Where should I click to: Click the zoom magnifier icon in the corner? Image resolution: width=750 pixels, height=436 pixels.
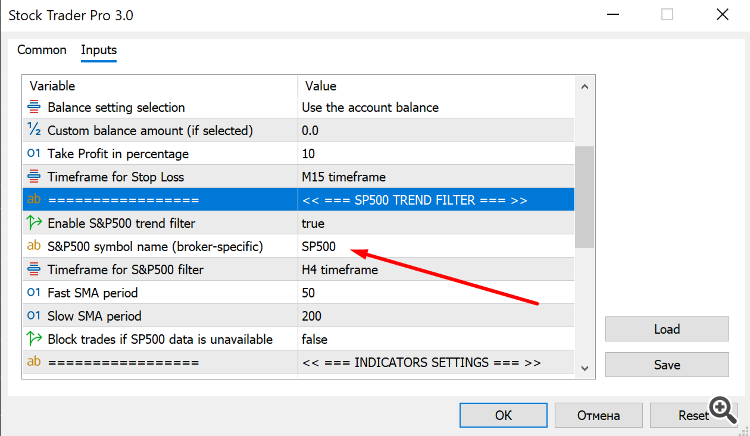pyautogui.click(x=722, y=408)
